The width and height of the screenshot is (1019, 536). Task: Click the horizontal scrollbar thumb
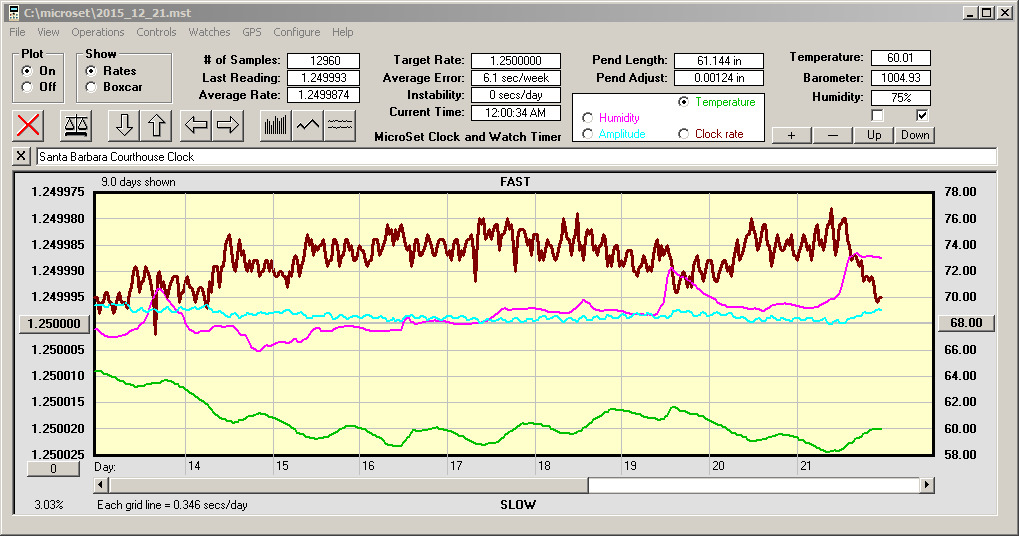349,485
